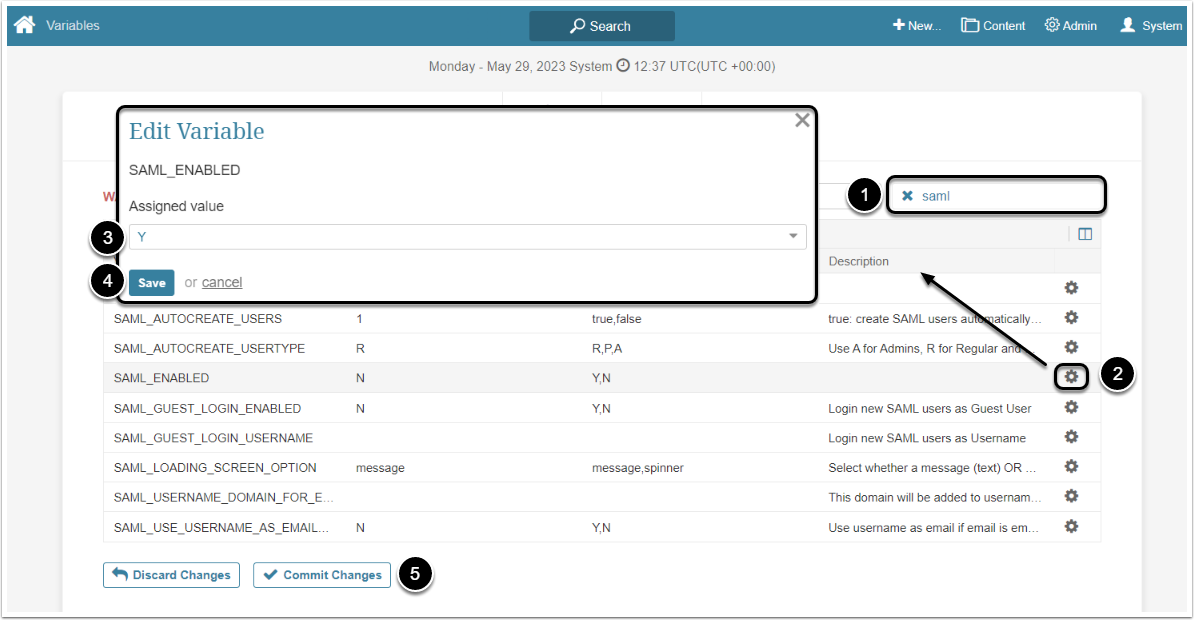Open the Content menu
Viewport: 1194px width, 620px height.
[993, 26]
